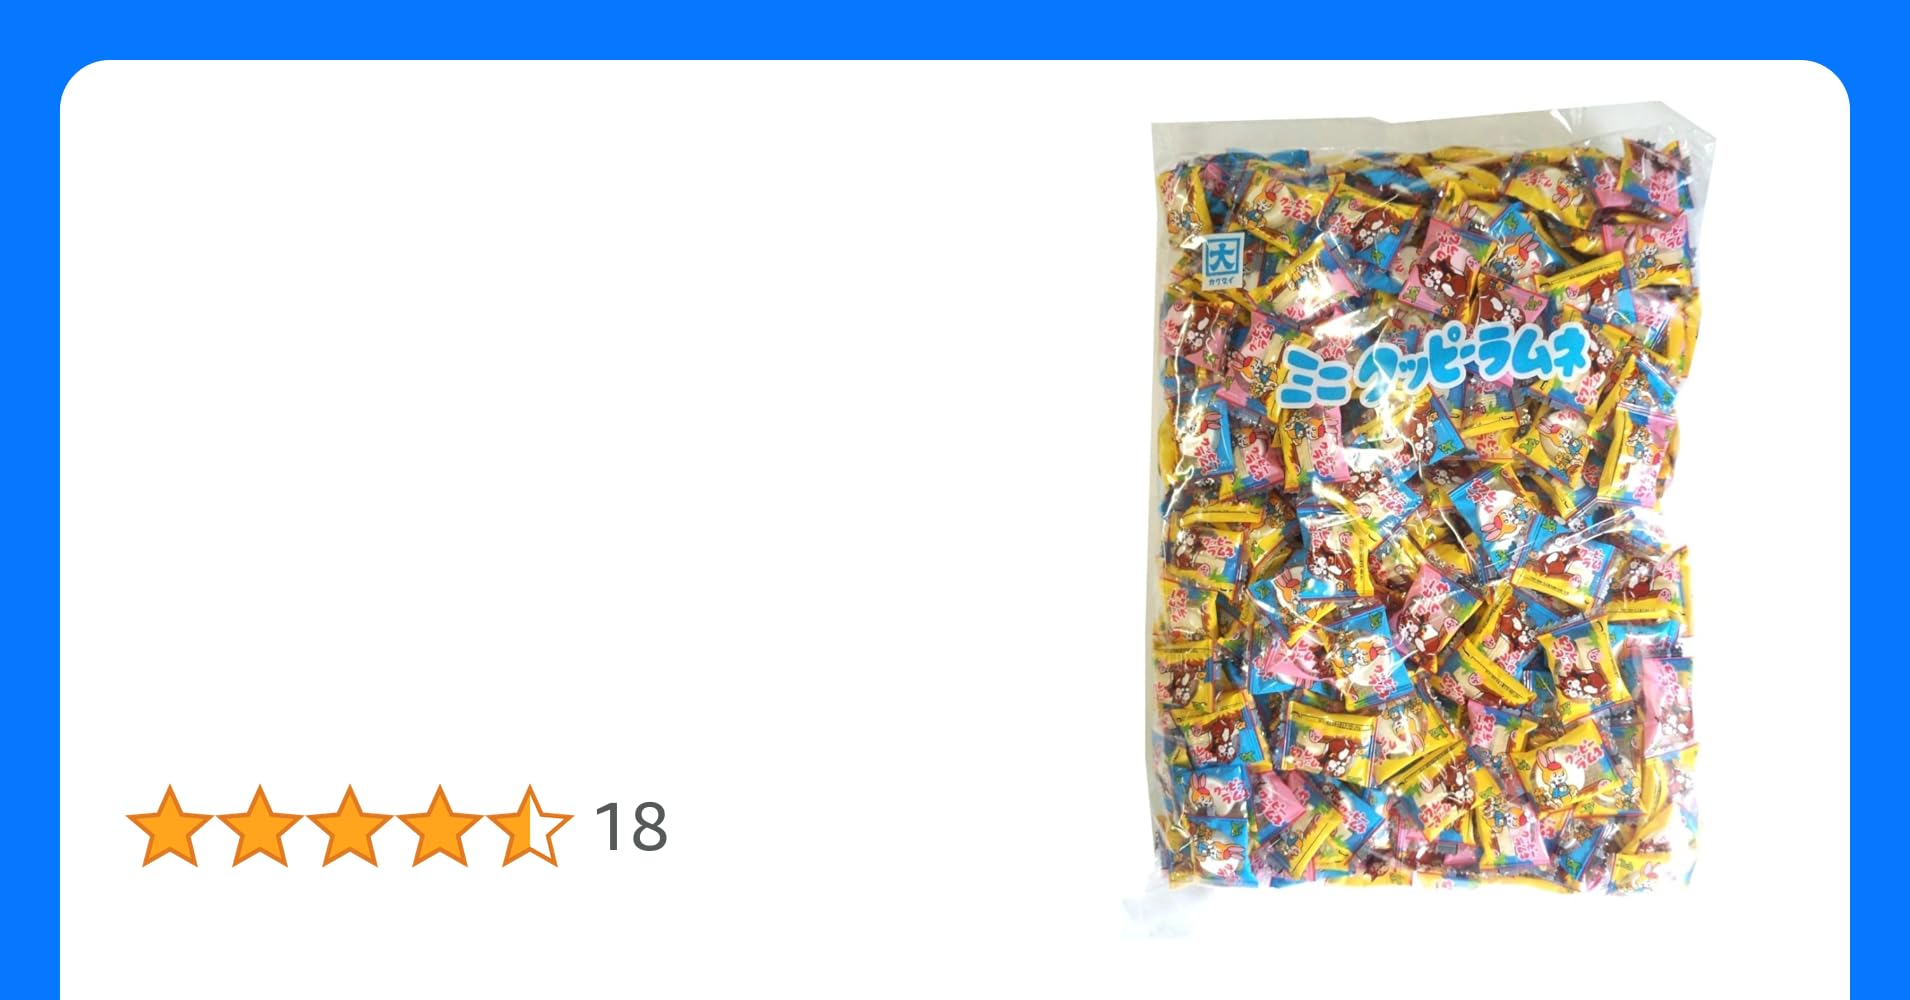This screenshot has width=1910, height=1000.
Task: Choose the third rating star
Action: [350, 826]
